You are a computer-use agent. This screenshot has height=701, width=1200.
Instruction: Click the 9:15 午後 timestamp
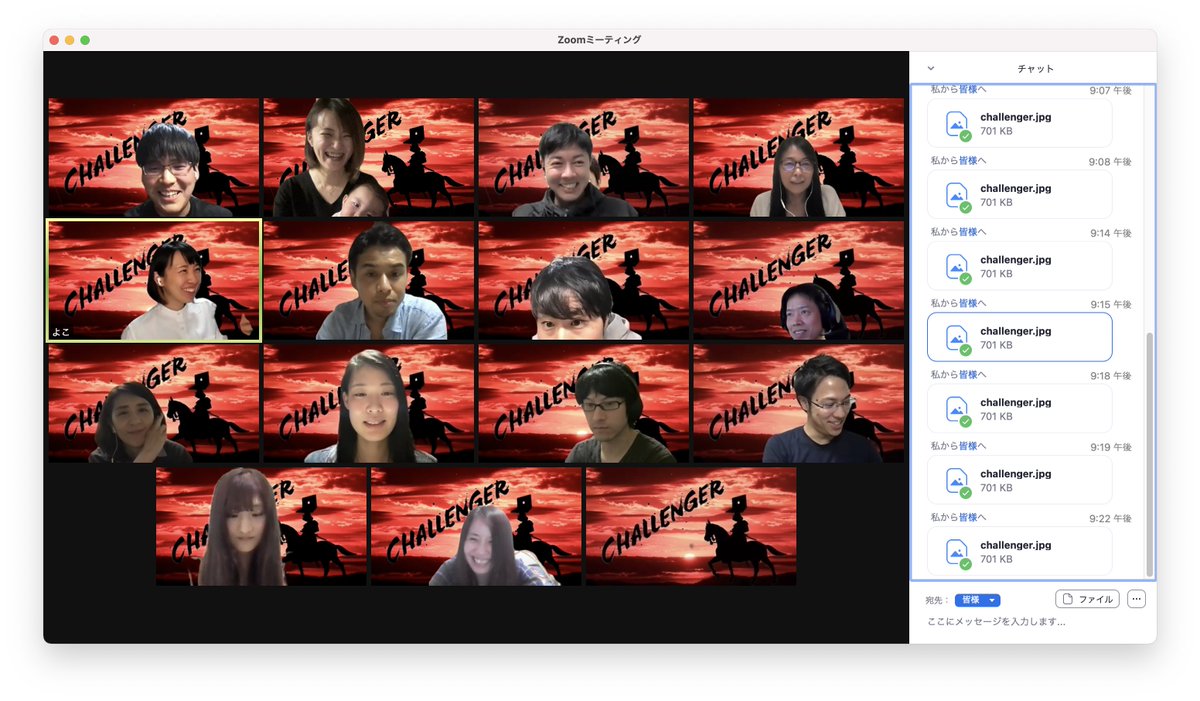coord(1111,305)
